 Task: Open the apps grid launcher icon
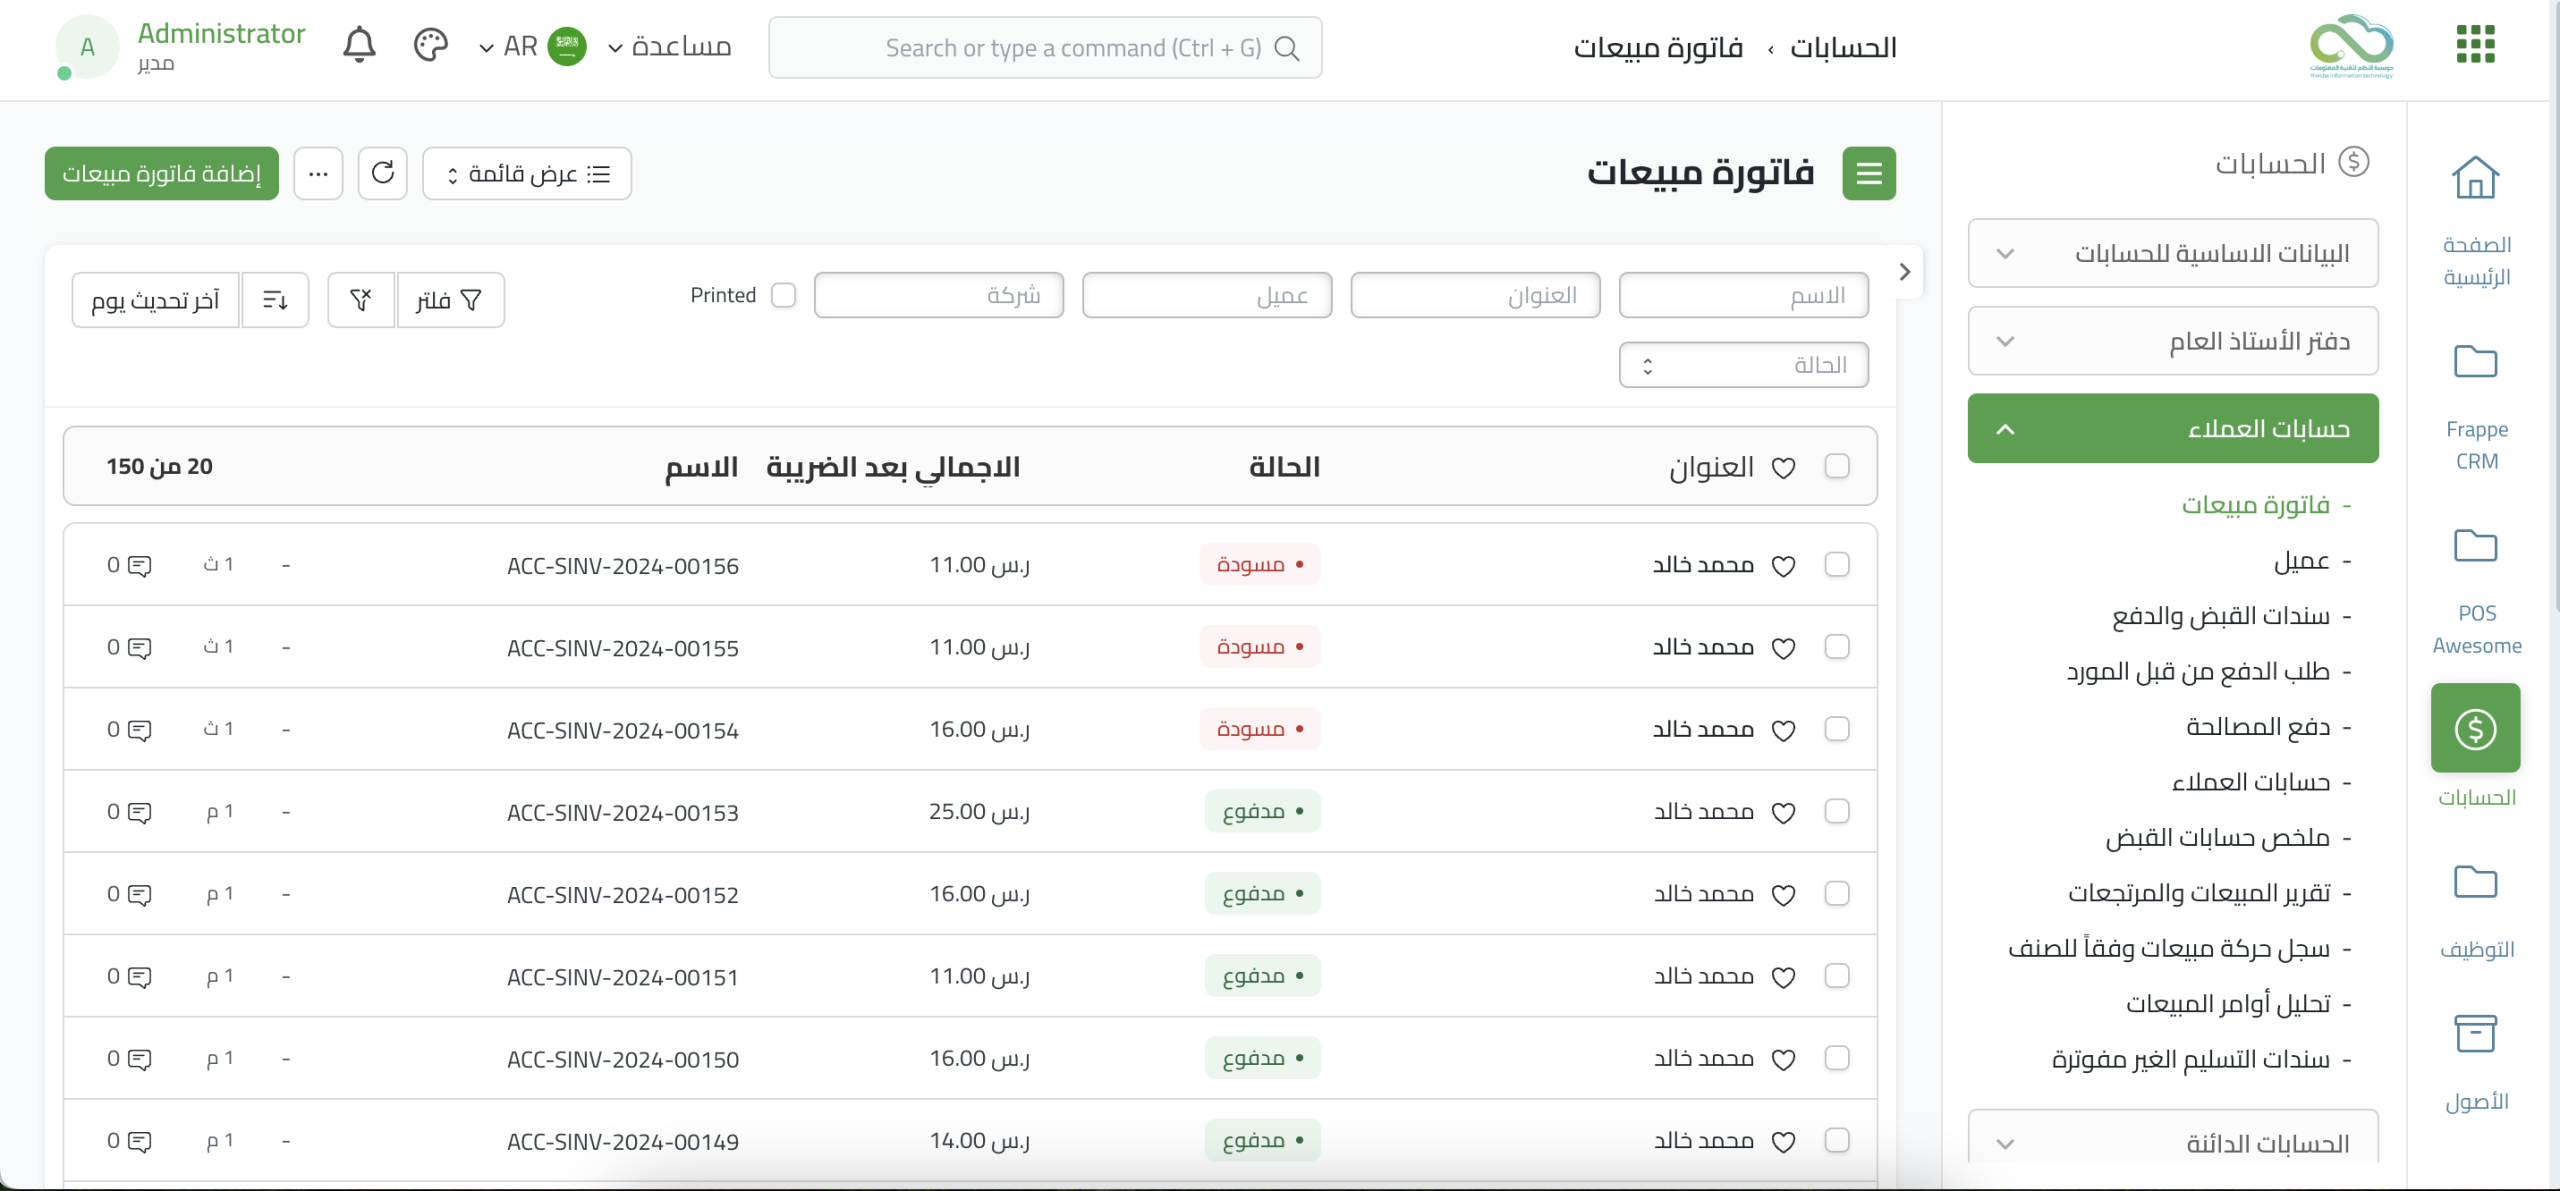(2475, 45)
